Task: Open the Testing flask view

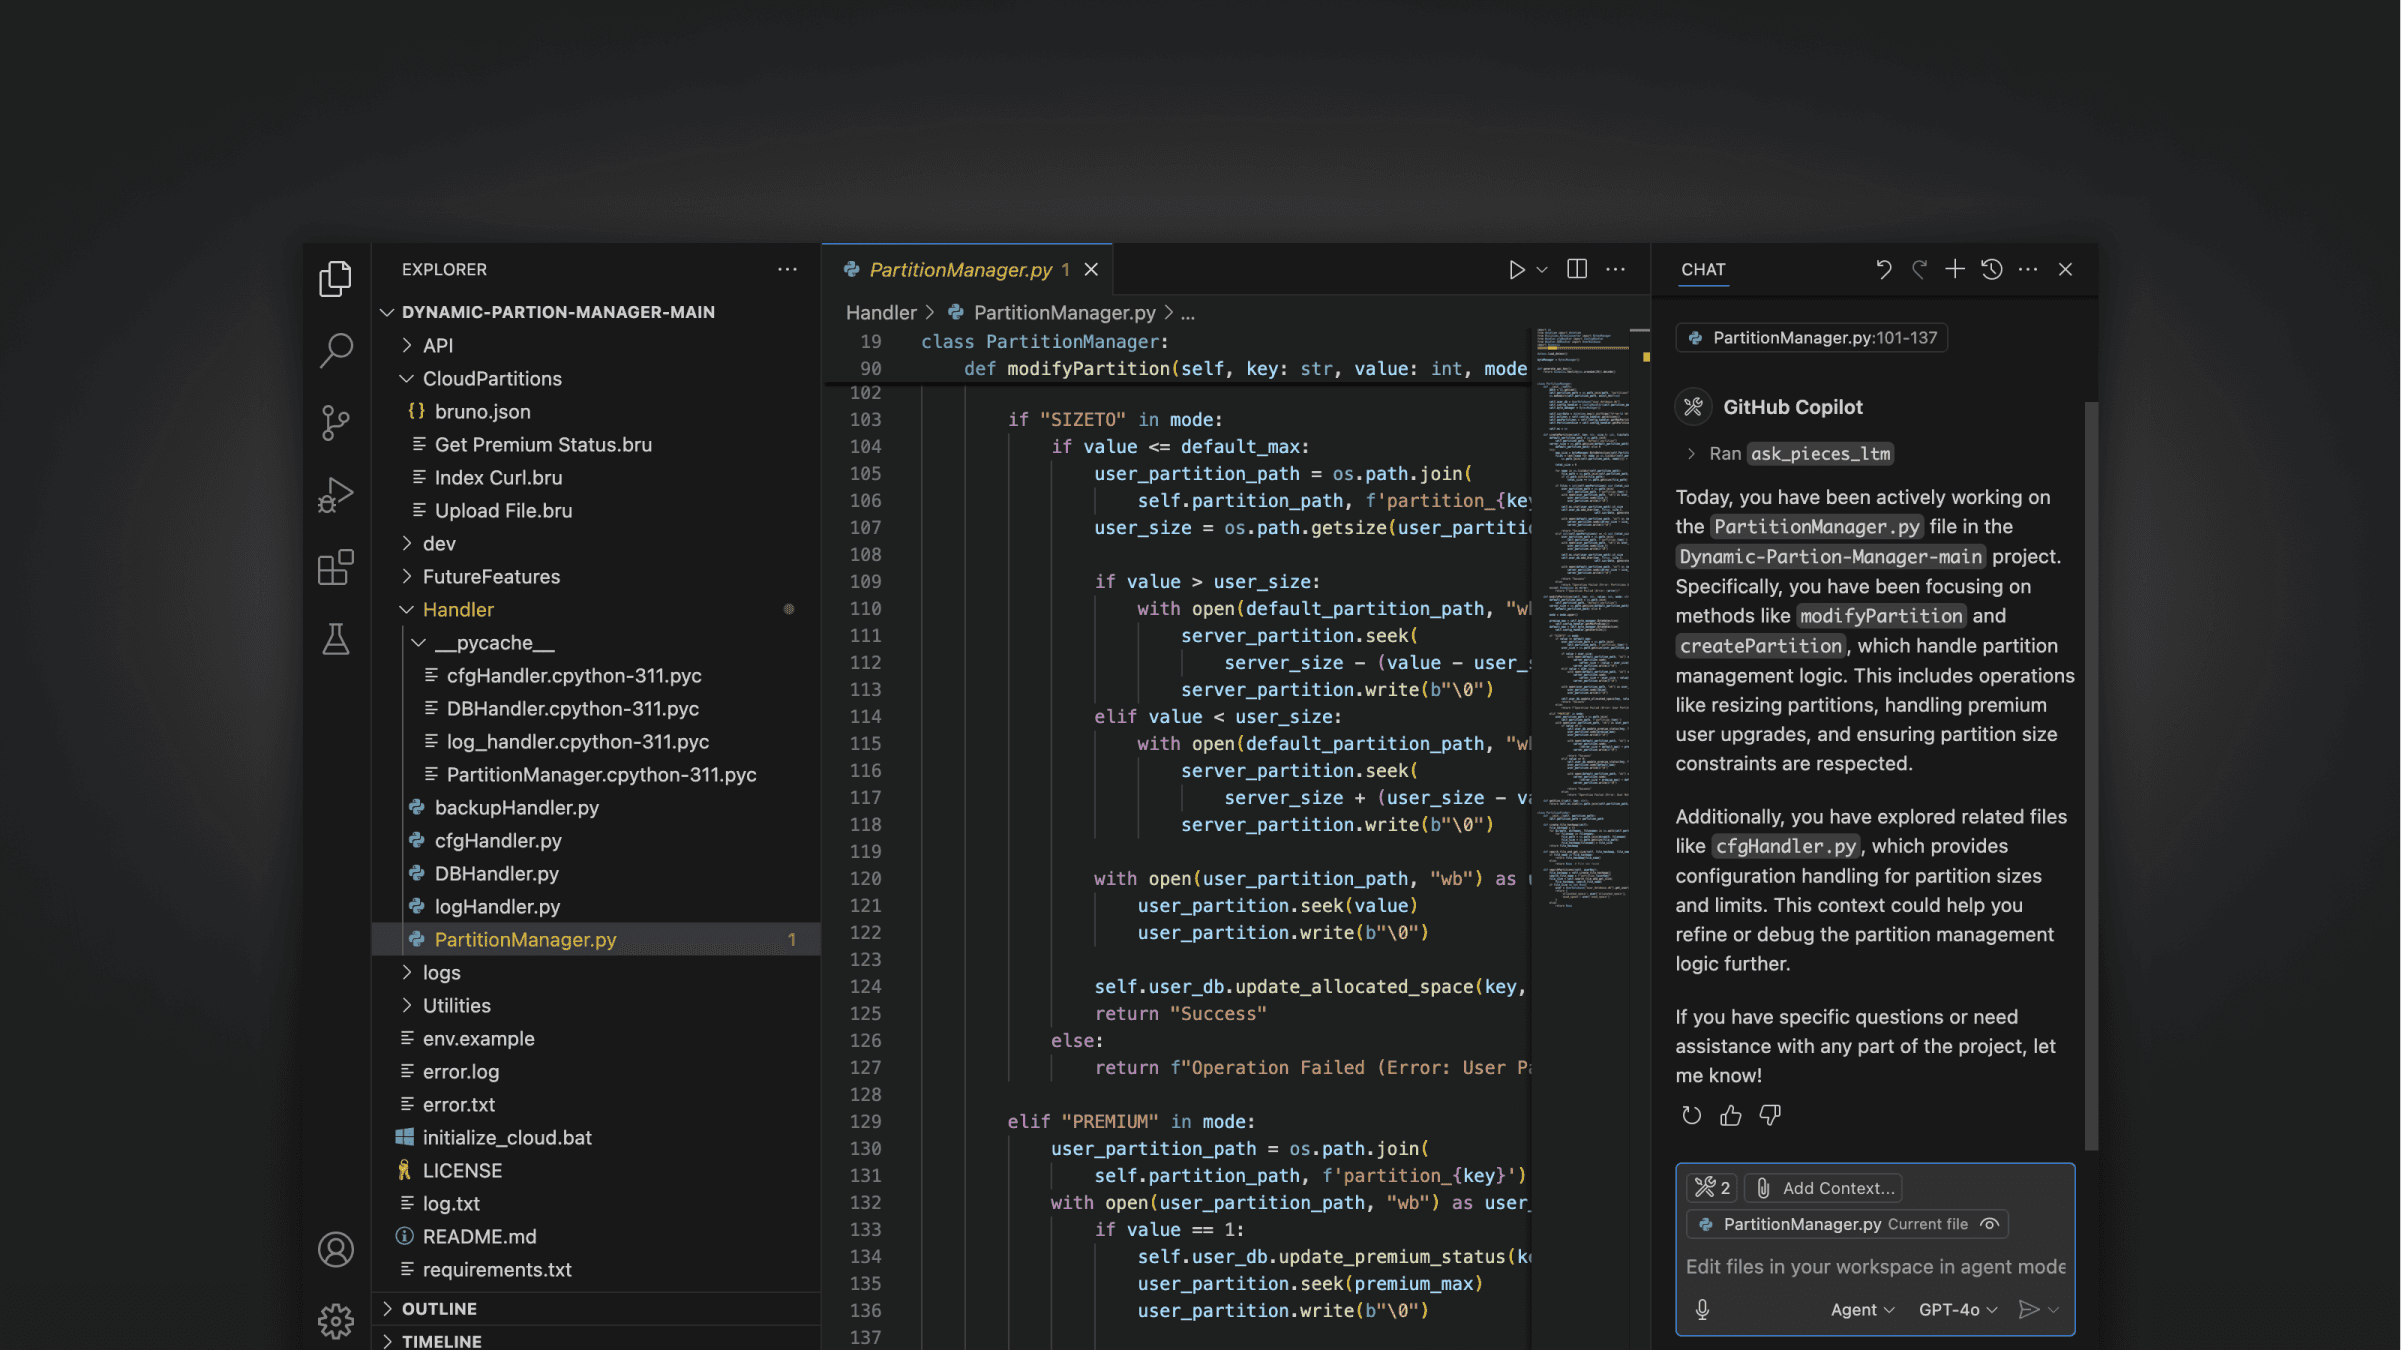Action: click(336, 639)
